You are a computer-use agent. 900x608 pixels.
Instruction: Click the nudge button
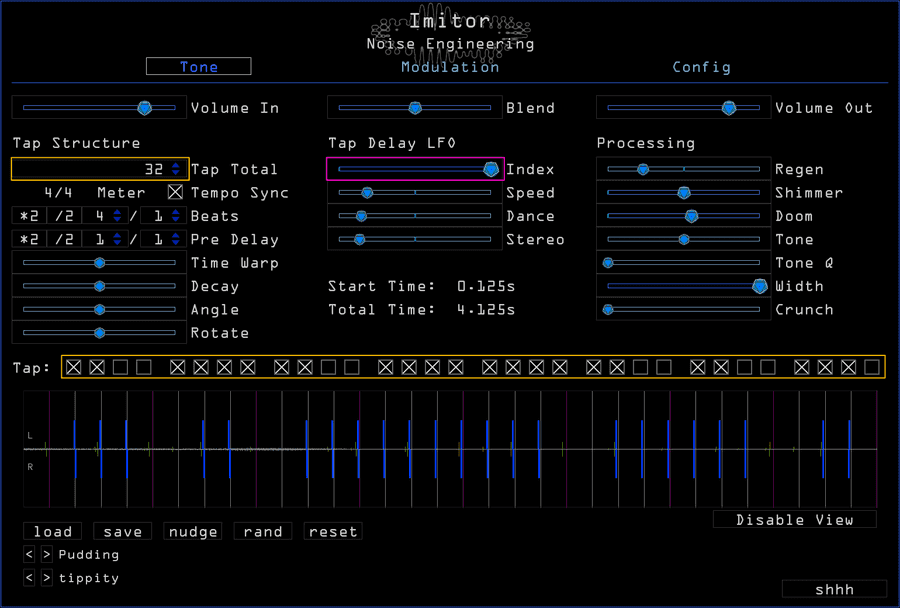point(193,532)
